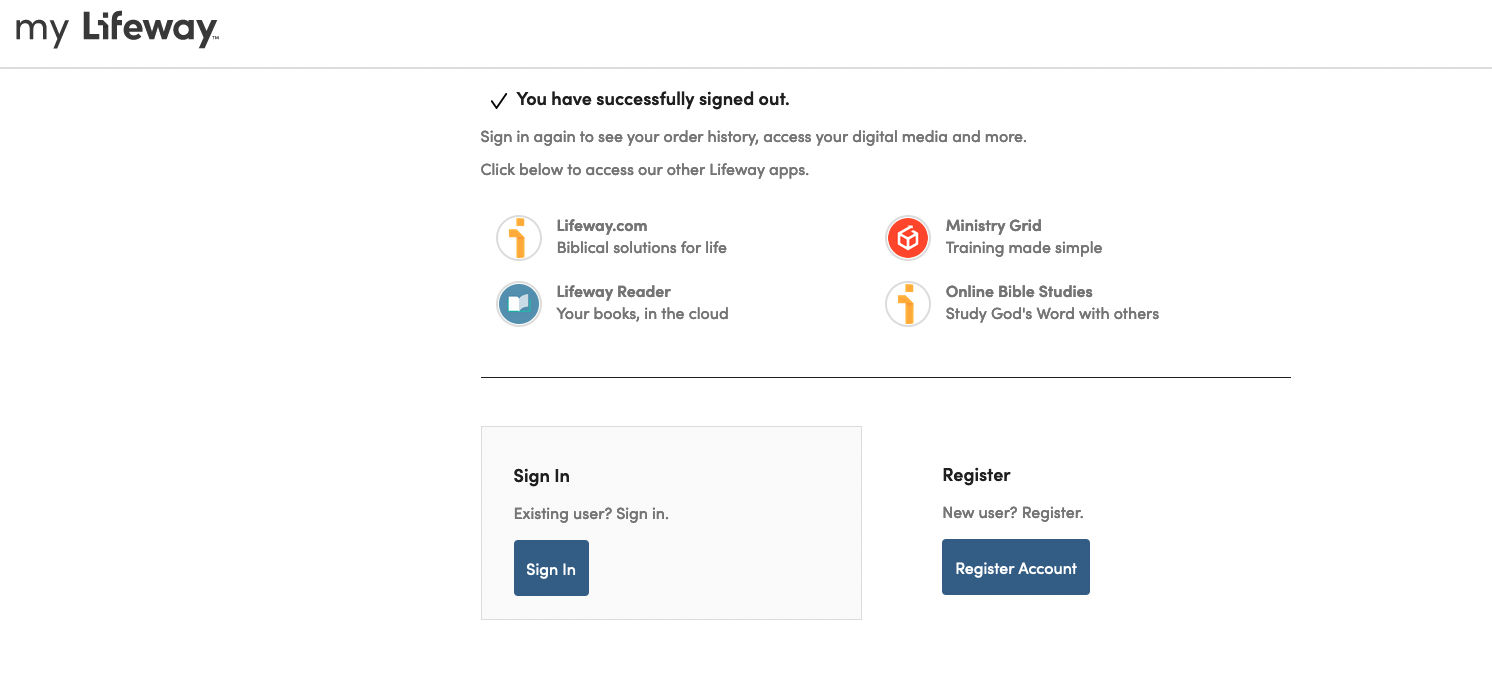The image size is (1492, 688).
Task: Click the Register heading
Action: [x=976, y=475]
